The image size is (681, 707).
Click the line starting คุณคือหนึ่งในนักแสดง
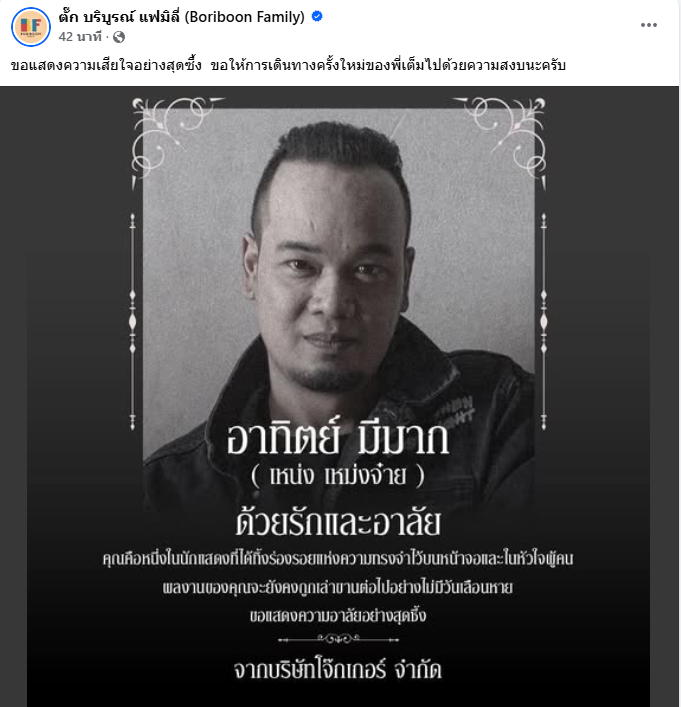click(338, 559)
